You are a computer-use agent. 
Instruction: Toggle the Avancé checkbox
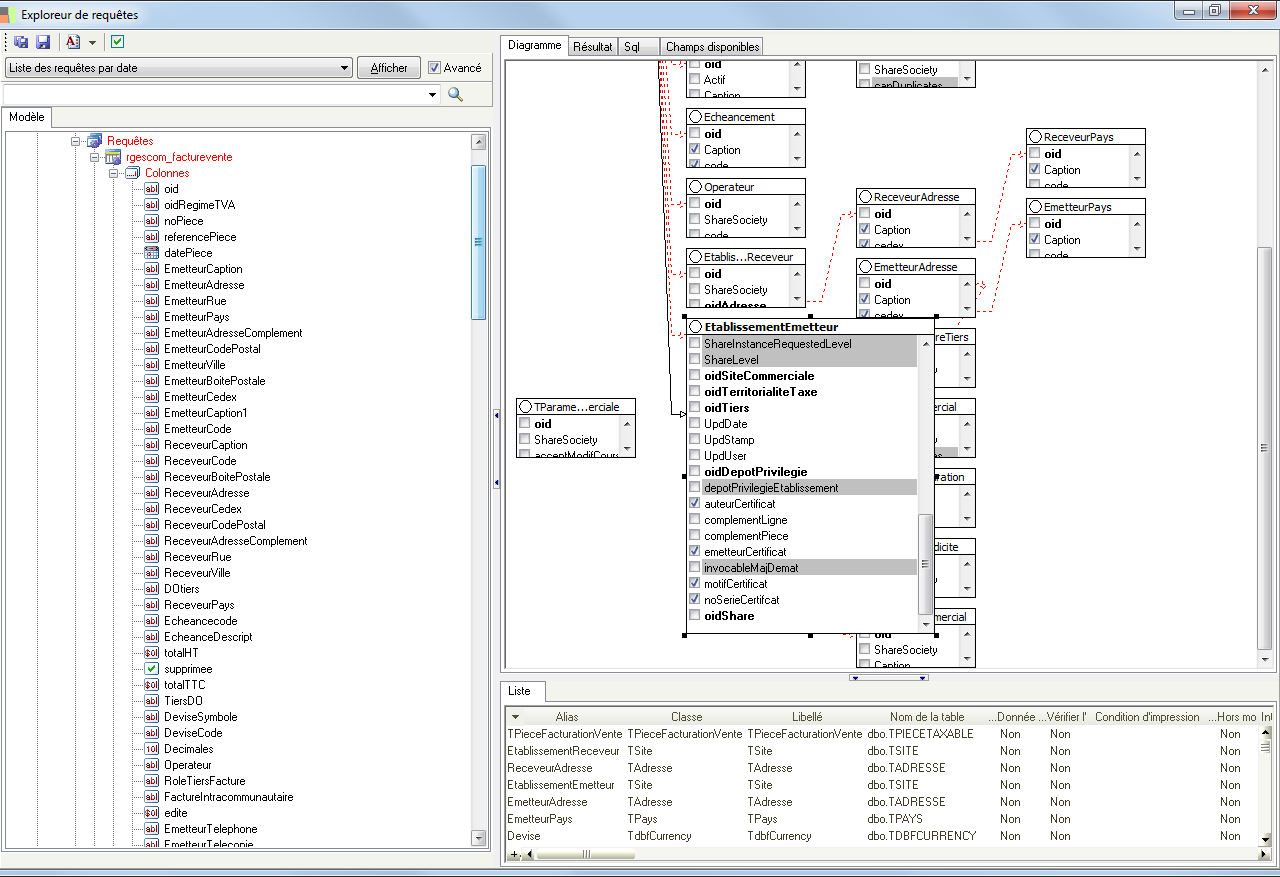coord(434,68)
